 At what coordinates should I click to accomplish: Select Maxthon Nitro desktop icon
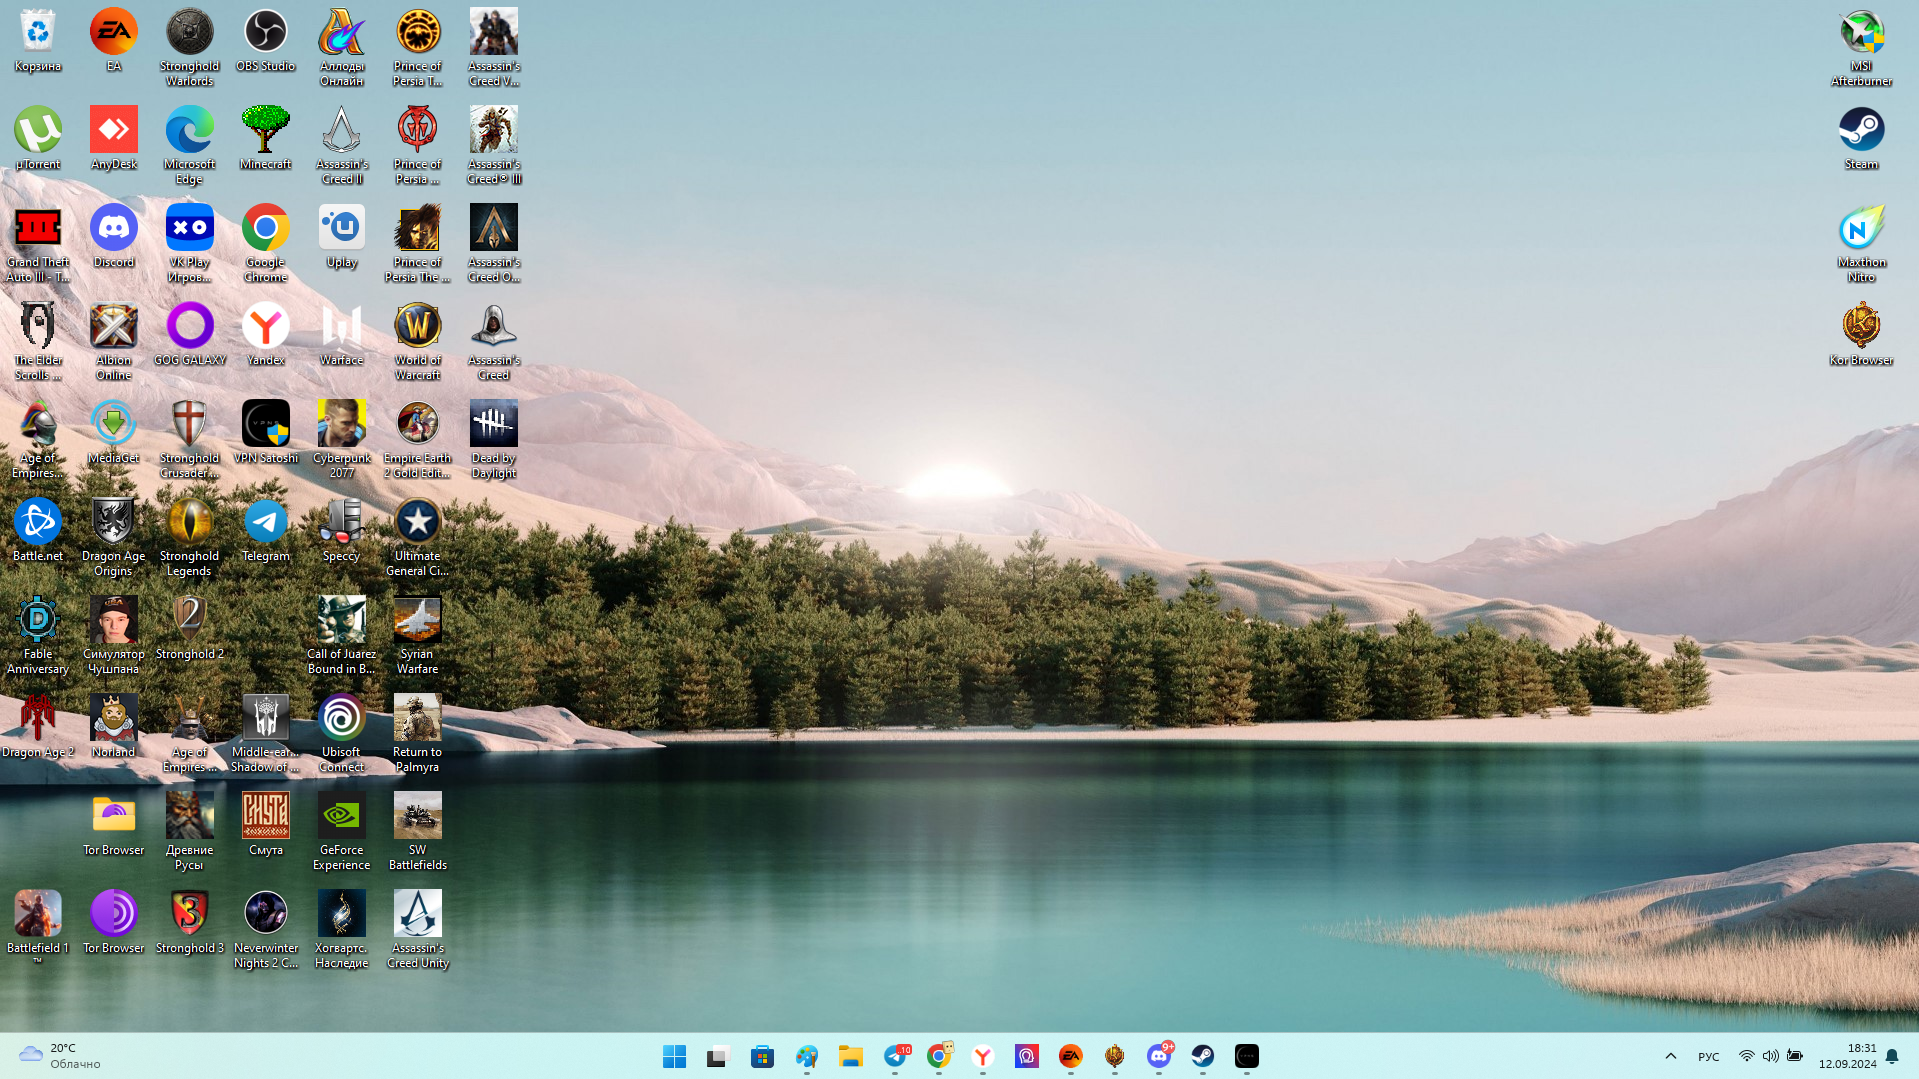point(1862,244)
